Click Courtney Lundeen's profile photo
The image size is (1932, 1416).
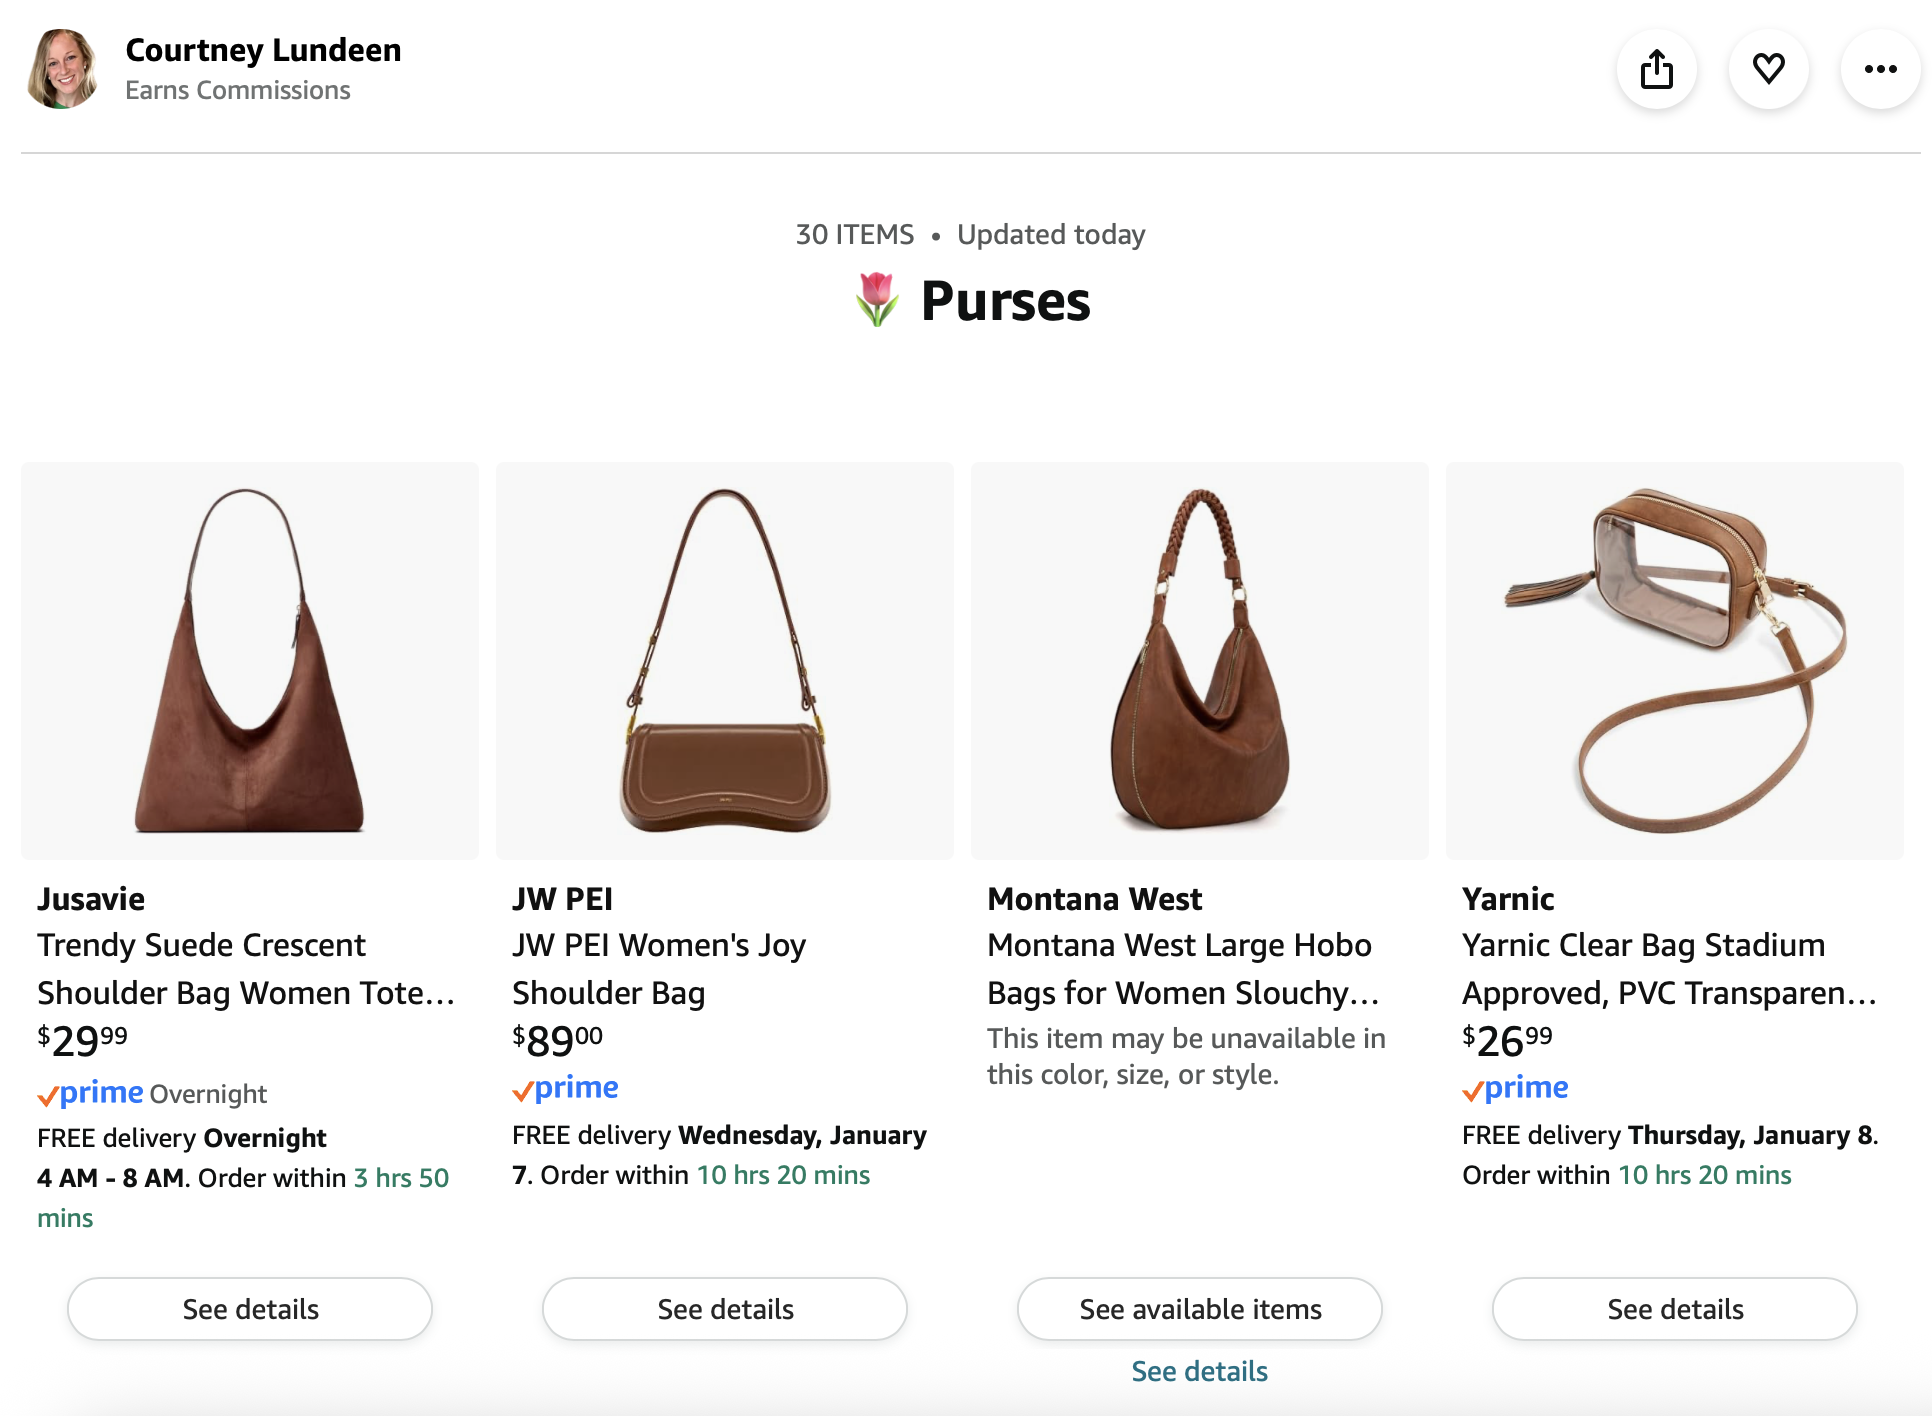click(x=63, y=69)
